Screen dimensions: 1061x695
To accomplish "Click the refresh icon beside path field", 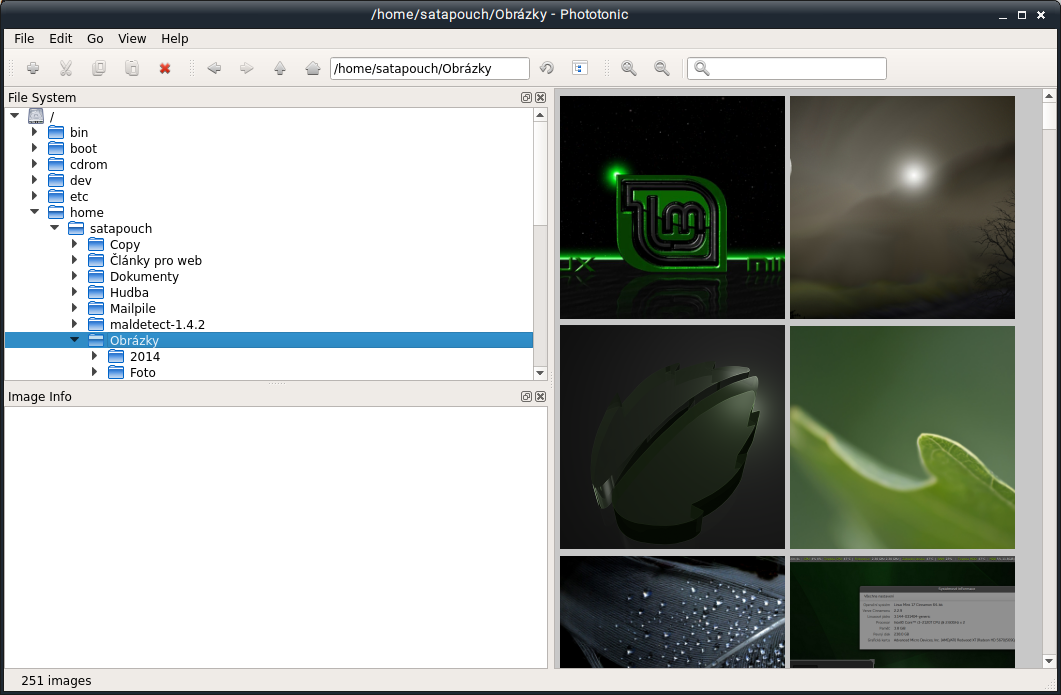I will [x=547, y=68].
